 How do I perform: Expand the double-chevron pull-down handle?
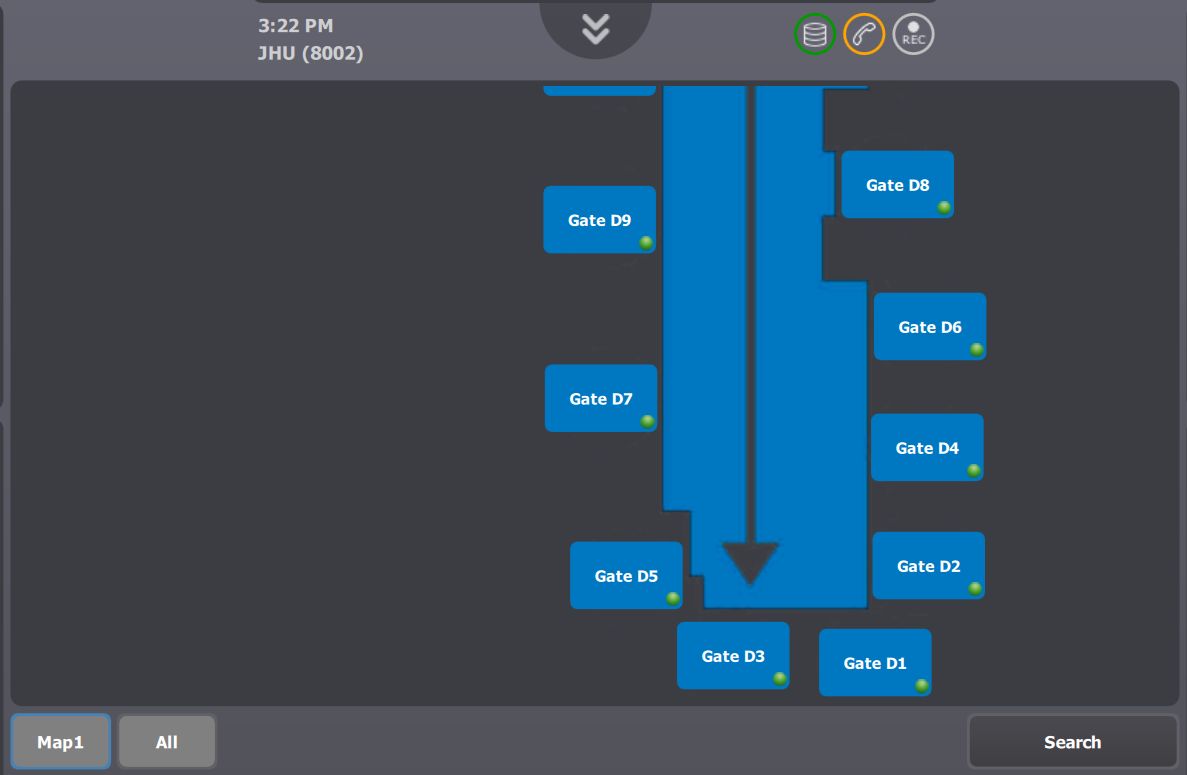click(596, 29)
